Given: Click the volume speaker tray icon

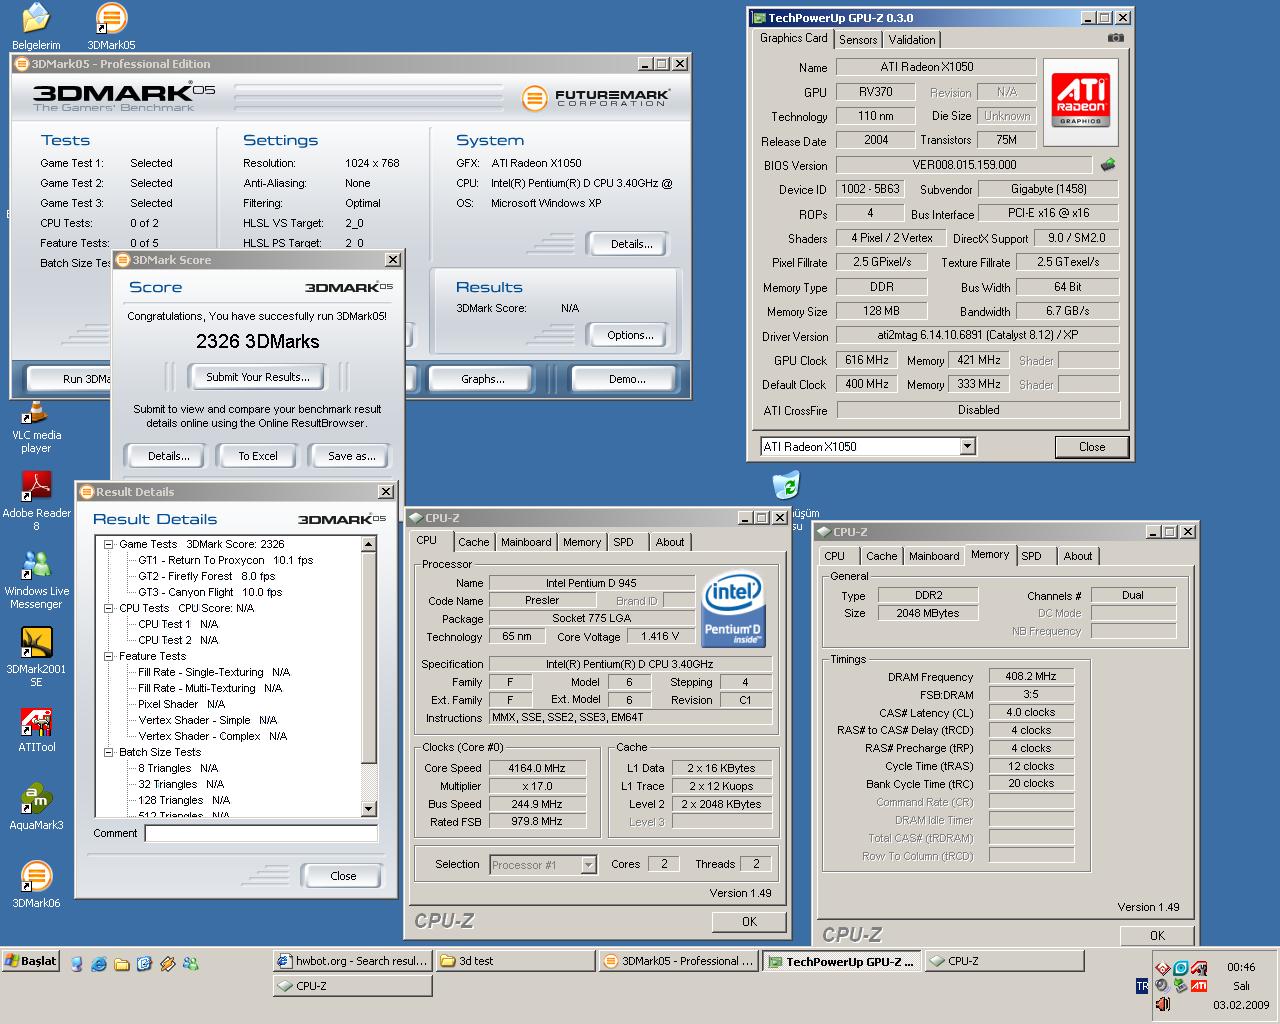Looking at the screenshot, I should [1162, 986].
